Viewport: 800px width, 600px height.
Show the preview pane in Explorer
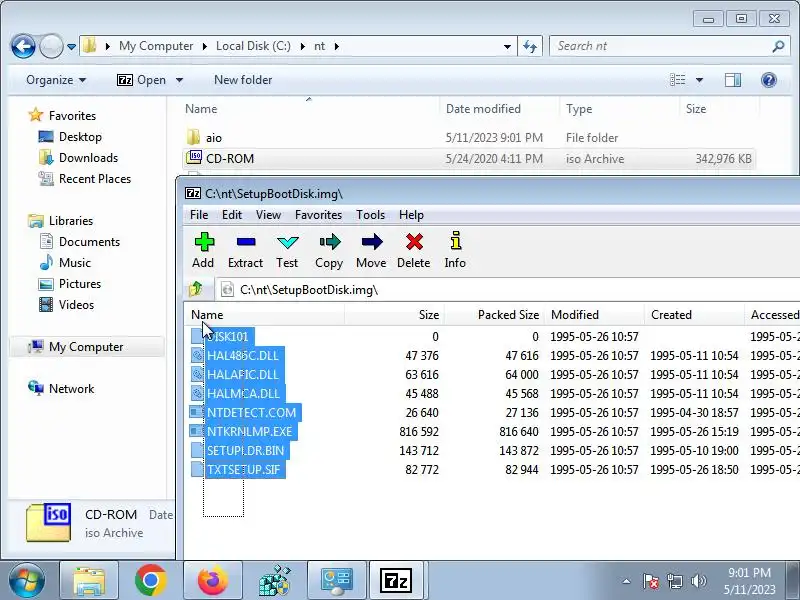[x=733, y=80]
